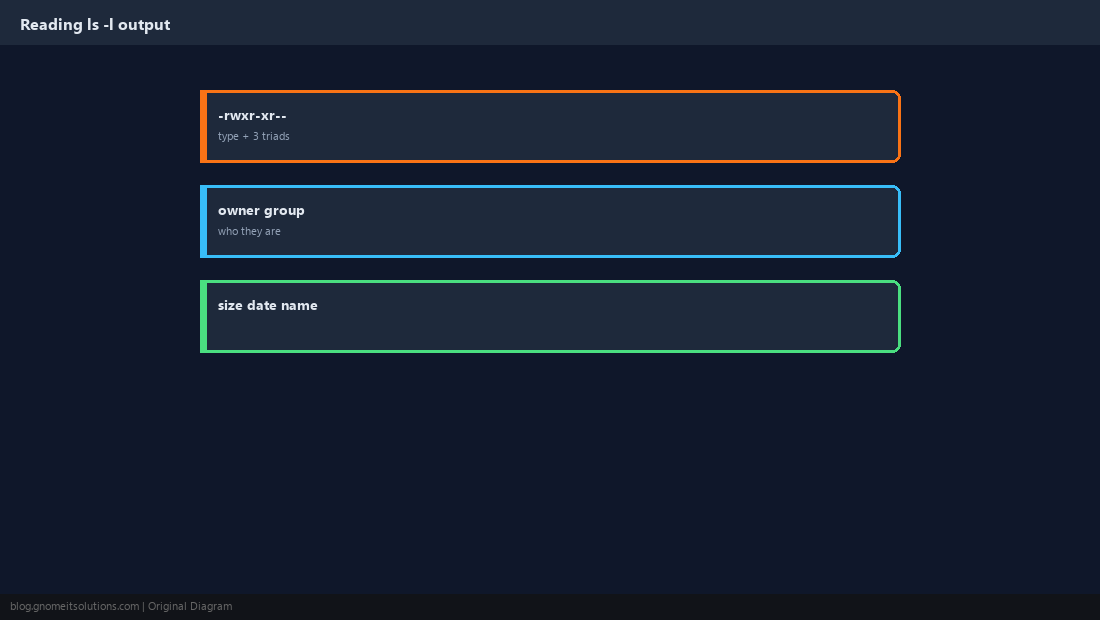1100x620 pixels.
Task: Click the word "name" in the third card
Action: click(299, 305)
